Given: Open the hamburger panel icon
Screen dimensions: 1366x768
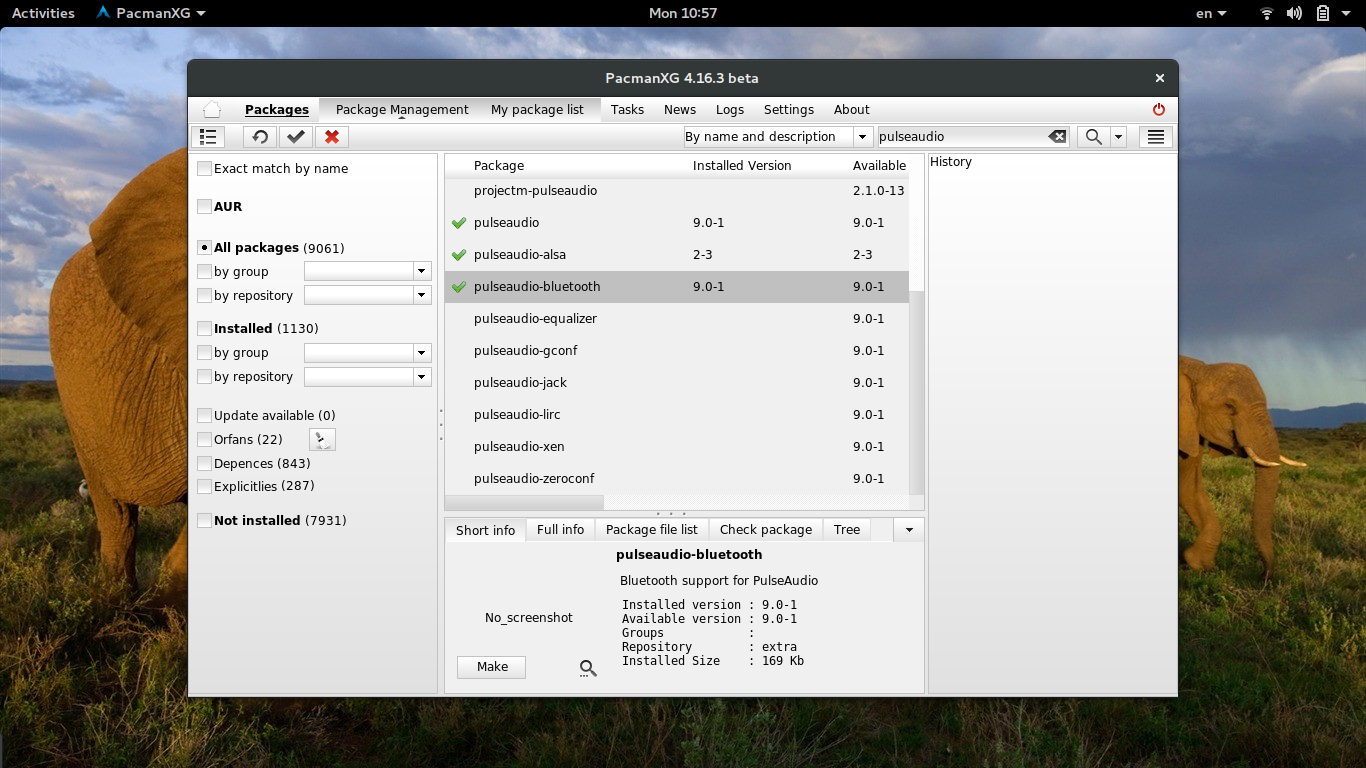Looking at the screenshot, I should point(1156,137).
